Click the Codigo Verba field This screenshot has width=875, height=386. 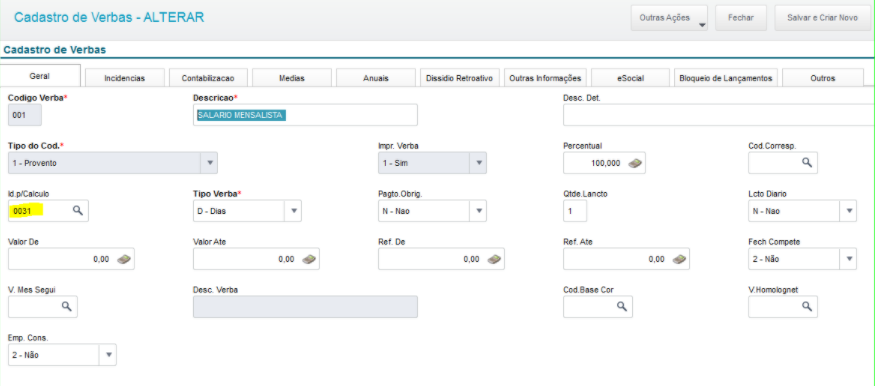coord(25,115)
